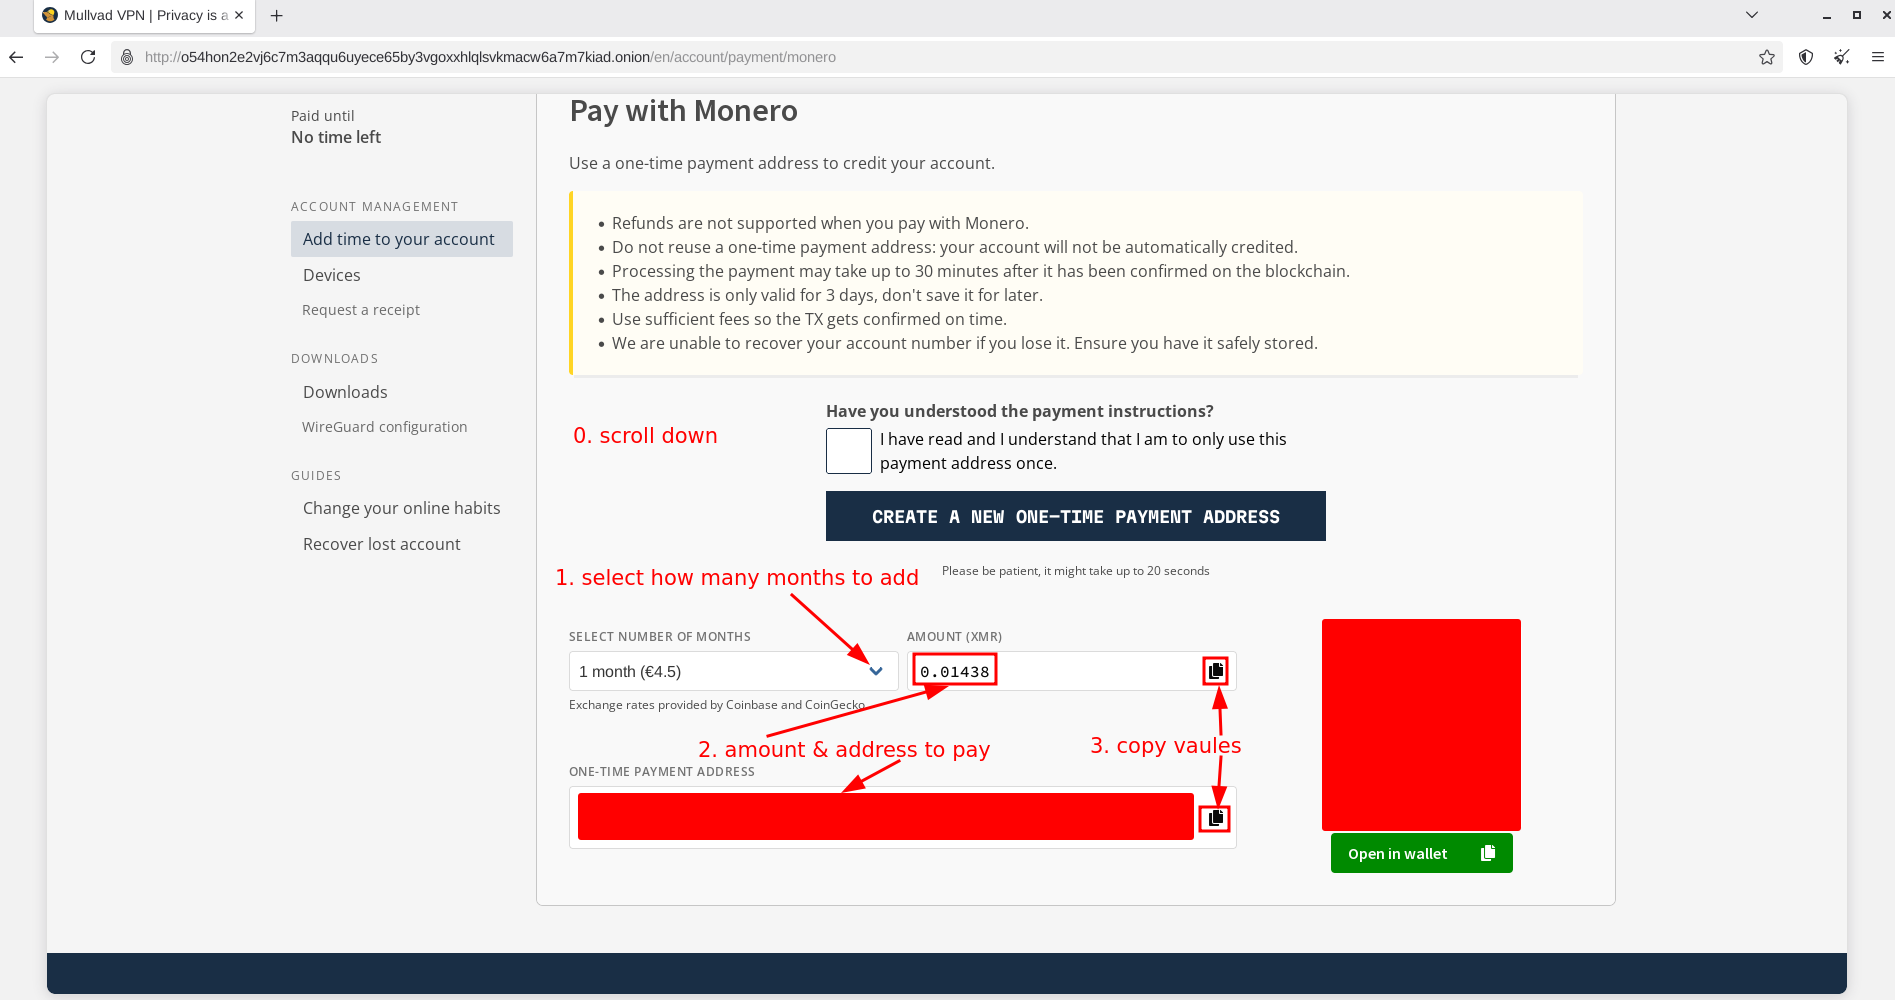Expand the number of months dropdown
This screenshot has width=1895, height=1000.
click(x=732, y=671)
